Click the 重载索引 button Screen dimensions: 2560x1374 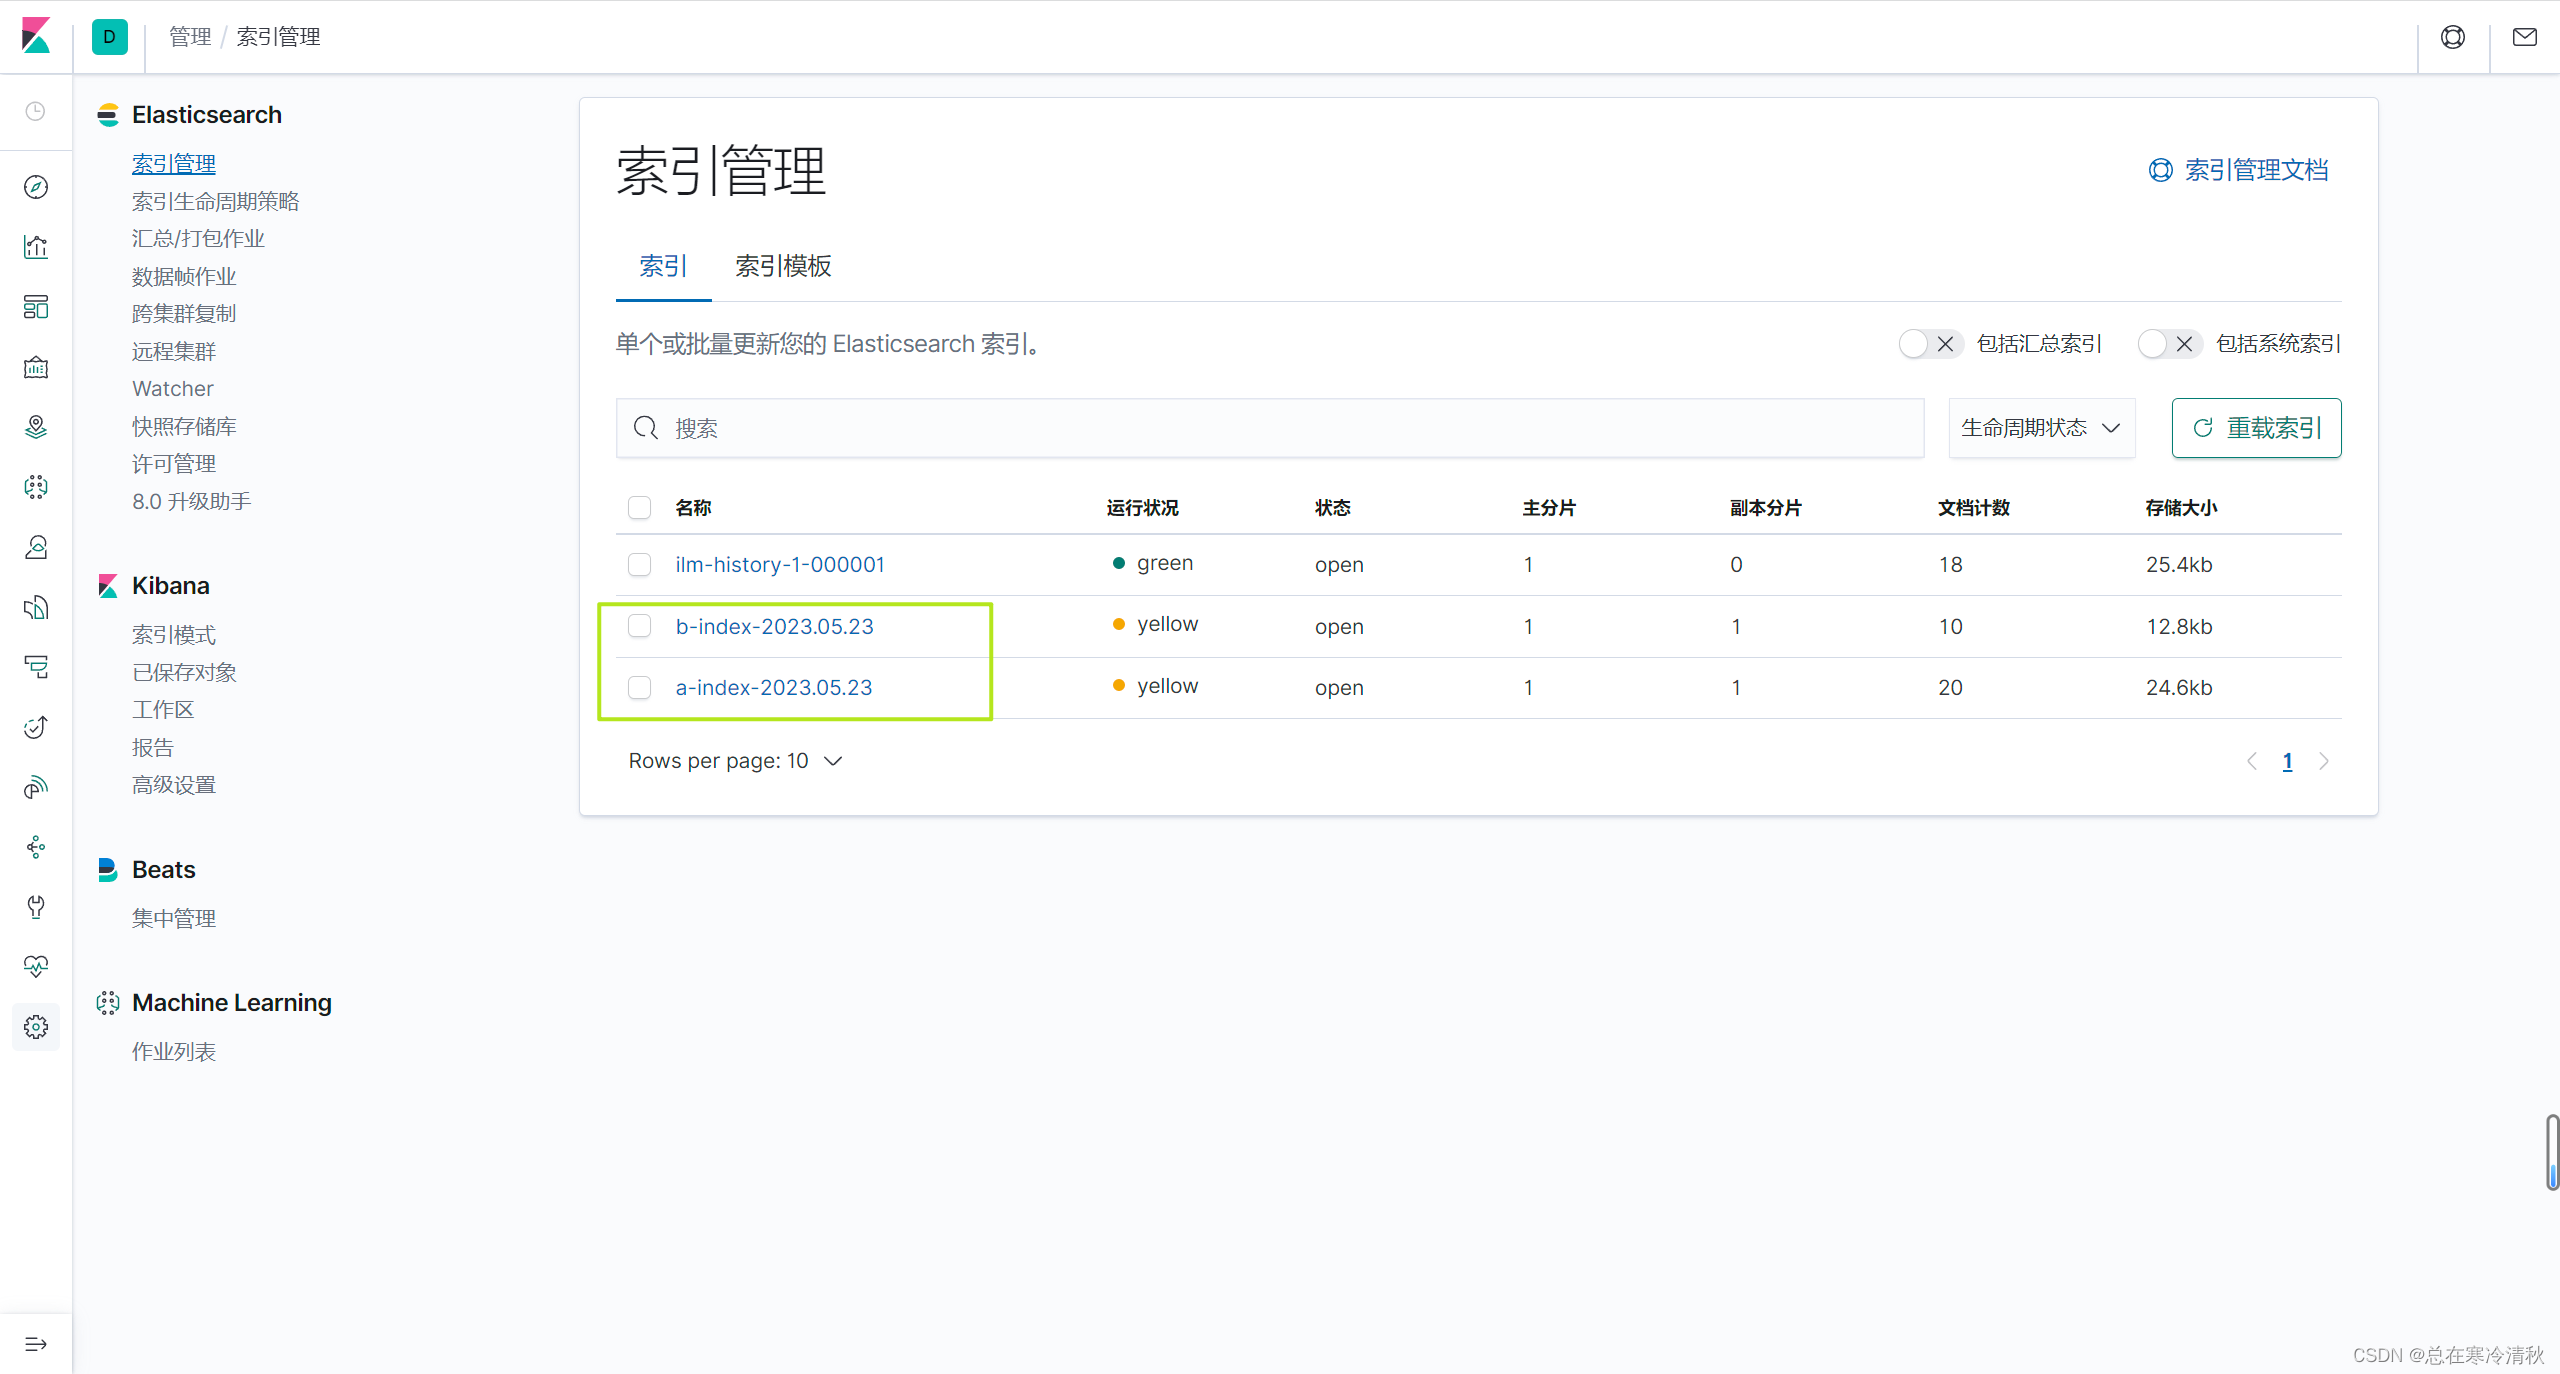tap(2256, 428)
